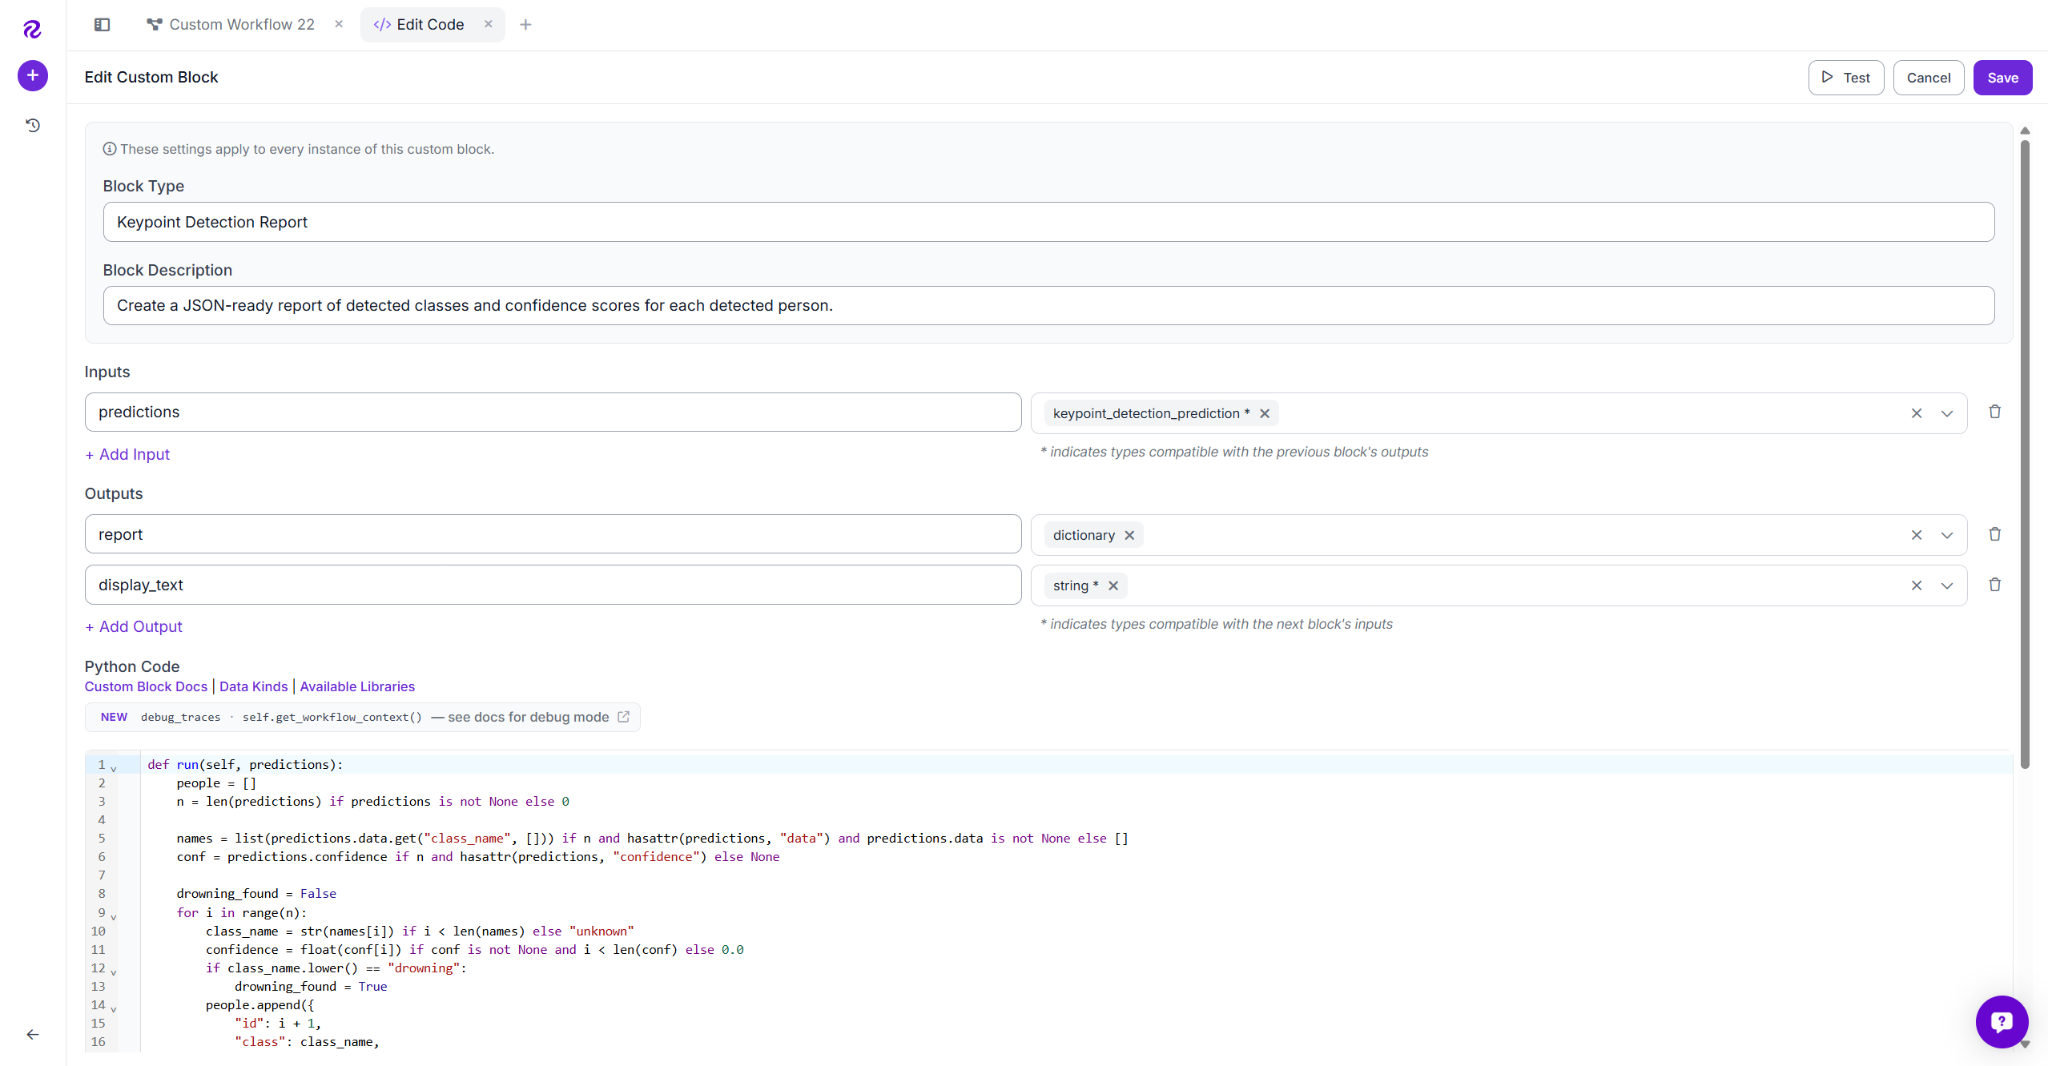This screenshot has height=1066, width=2048.
Task: Remove the string type tag
Action: tap(1113, 586)
